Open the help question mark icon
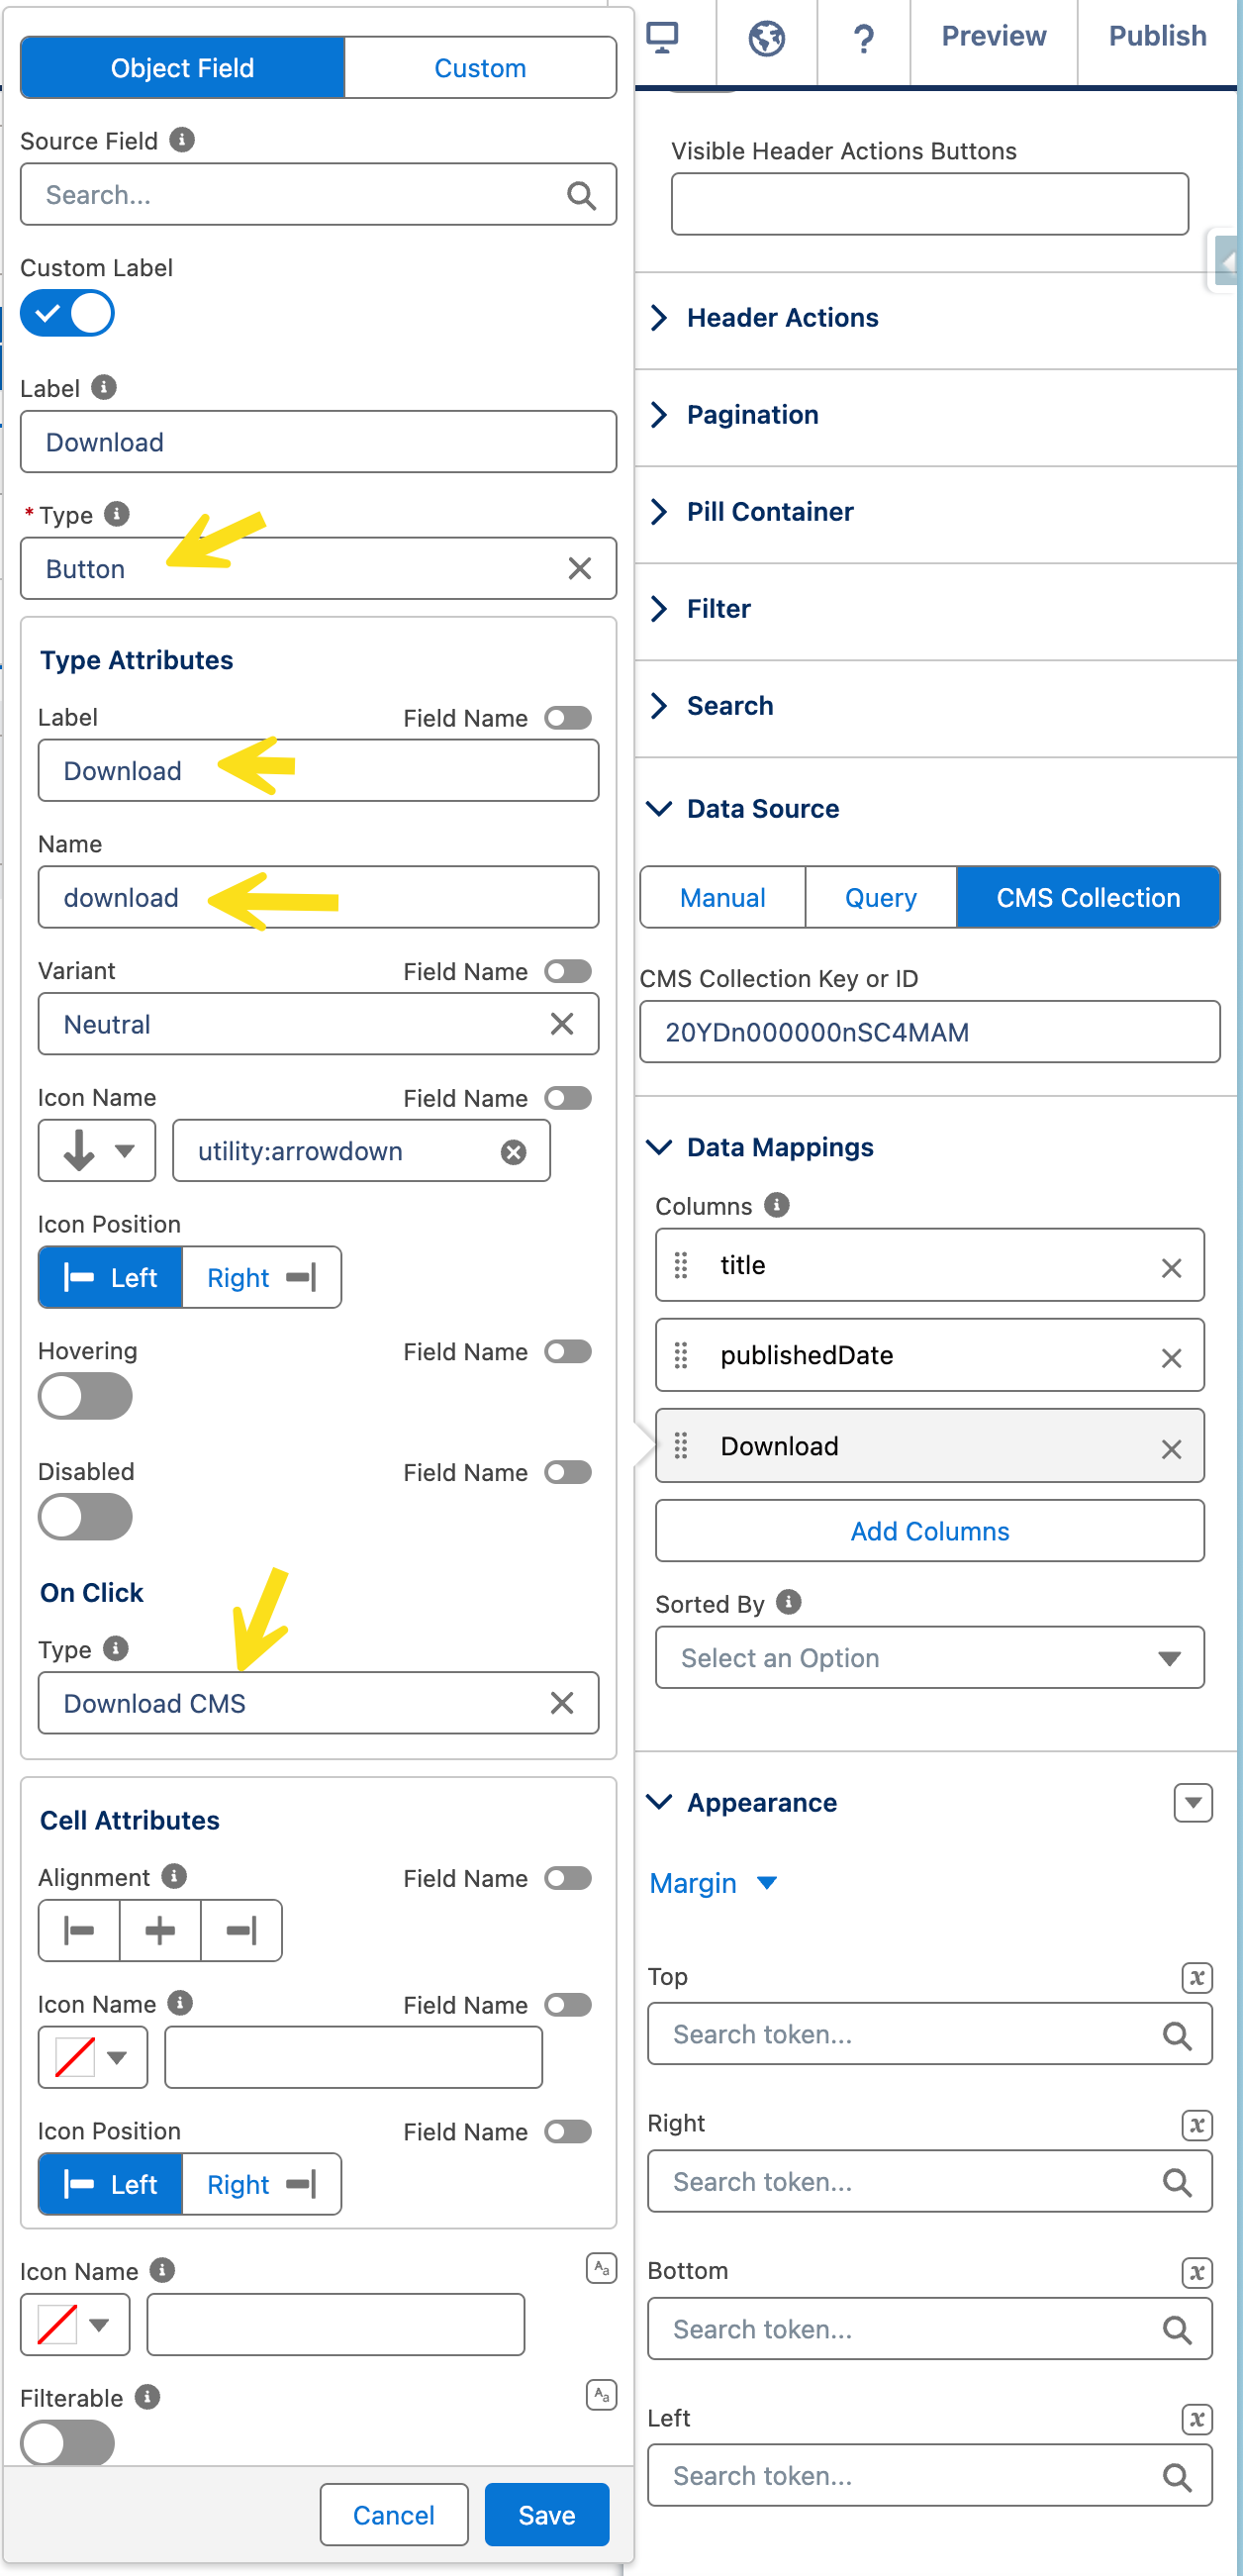 click(x=863, y=38)
